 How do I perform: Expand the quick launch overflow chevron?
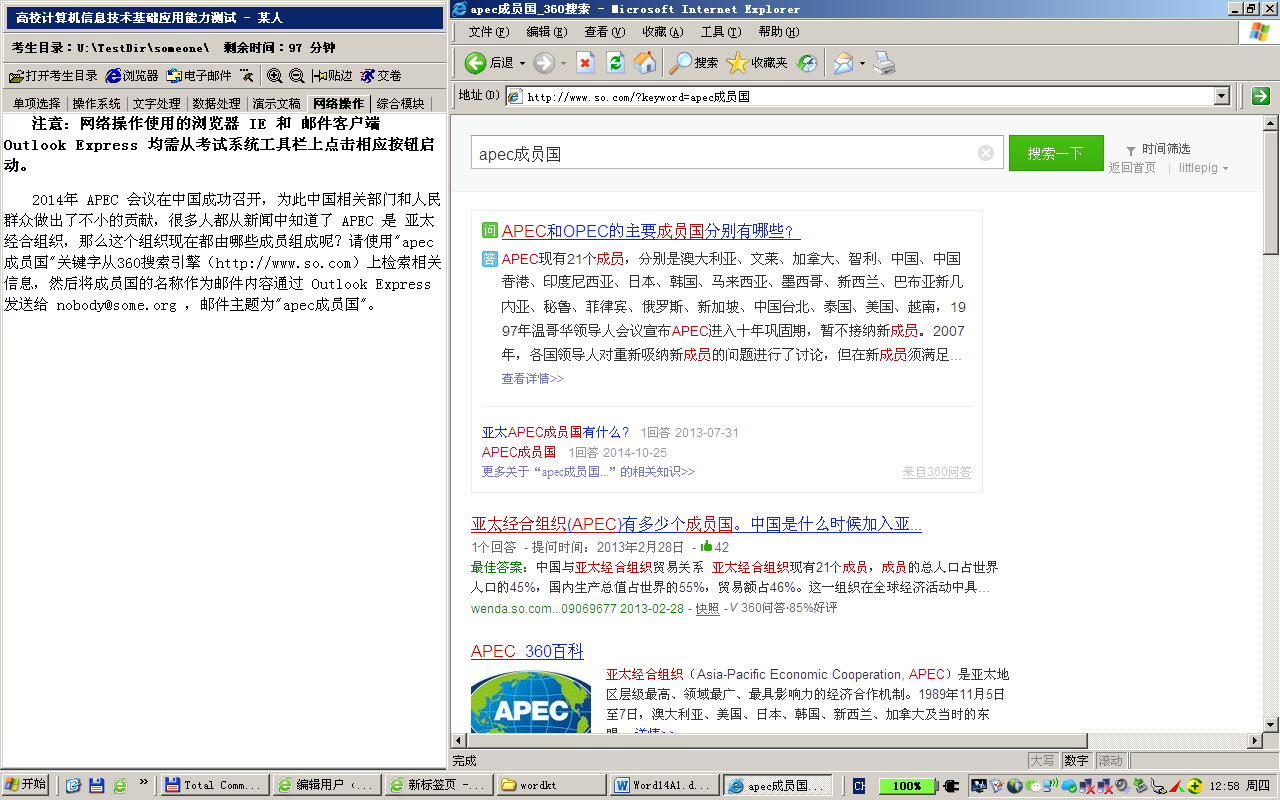coord(144,784)
